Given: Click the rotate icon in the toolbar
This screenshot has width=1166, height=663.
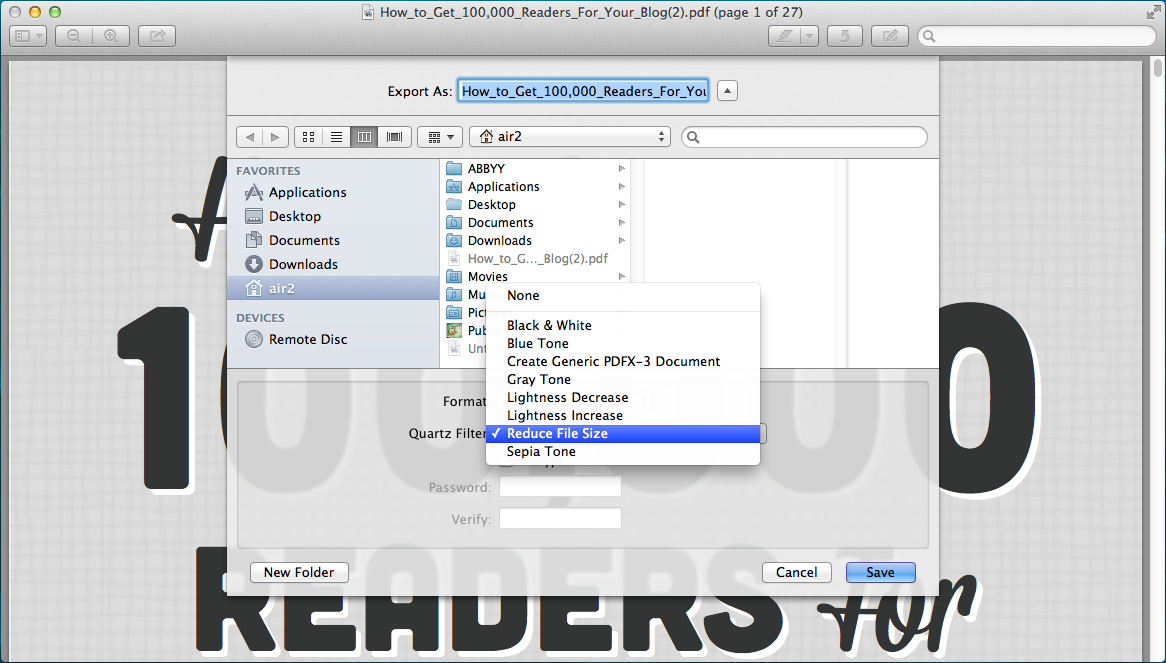Looking at the screenshot, I should point(845,35).
